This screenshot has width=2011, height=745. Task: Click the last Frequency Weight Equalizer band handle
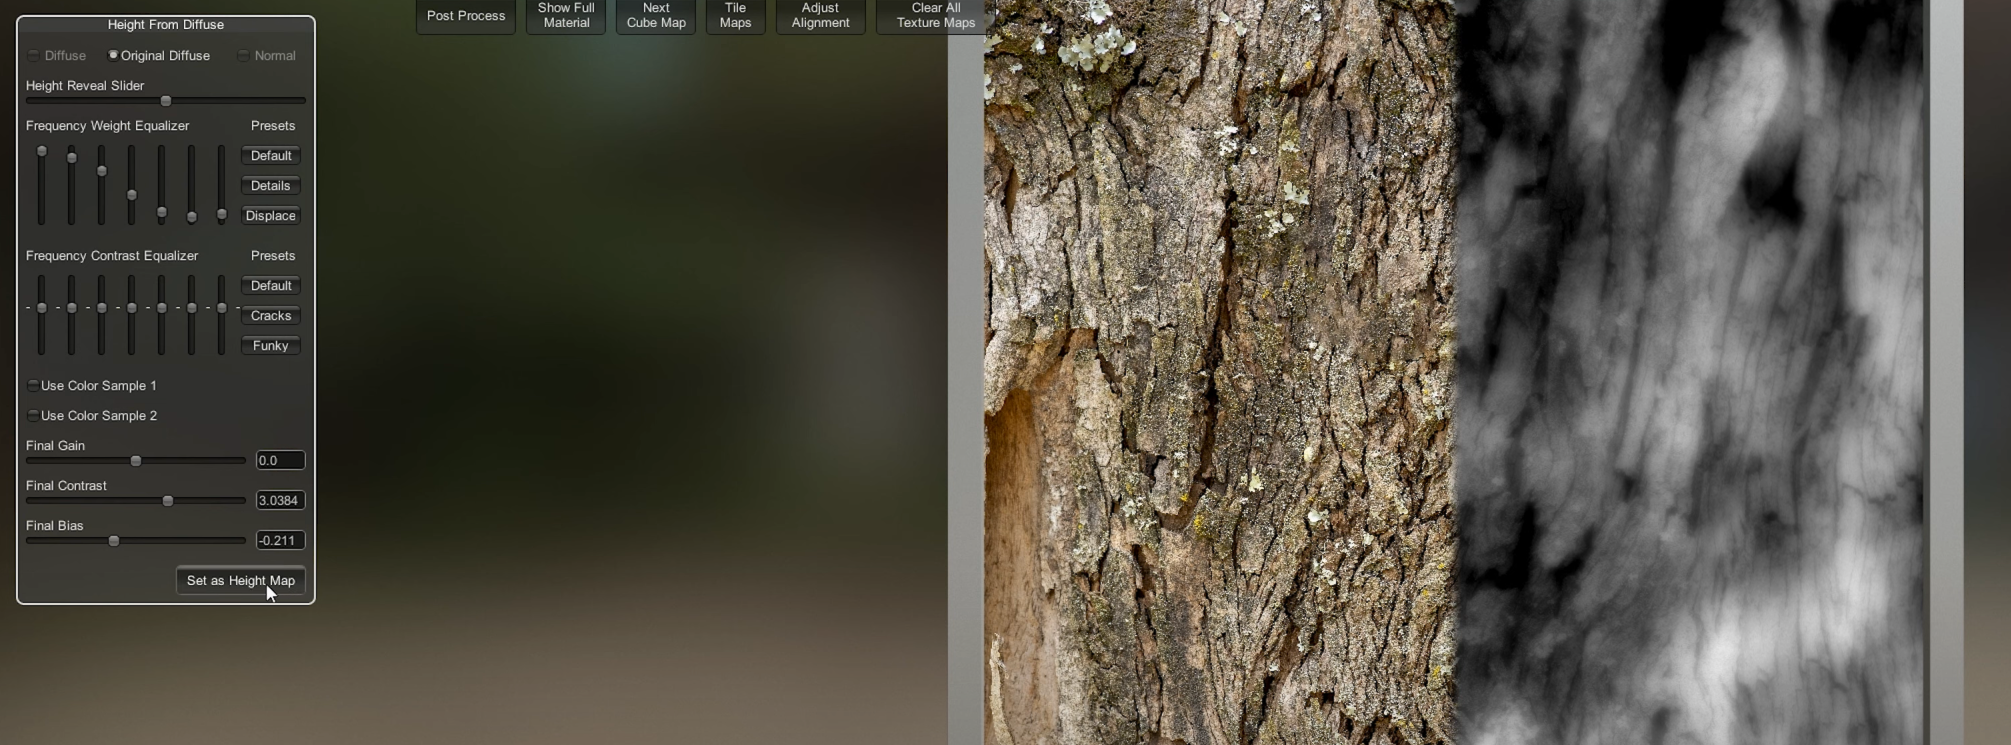point(222,215)
